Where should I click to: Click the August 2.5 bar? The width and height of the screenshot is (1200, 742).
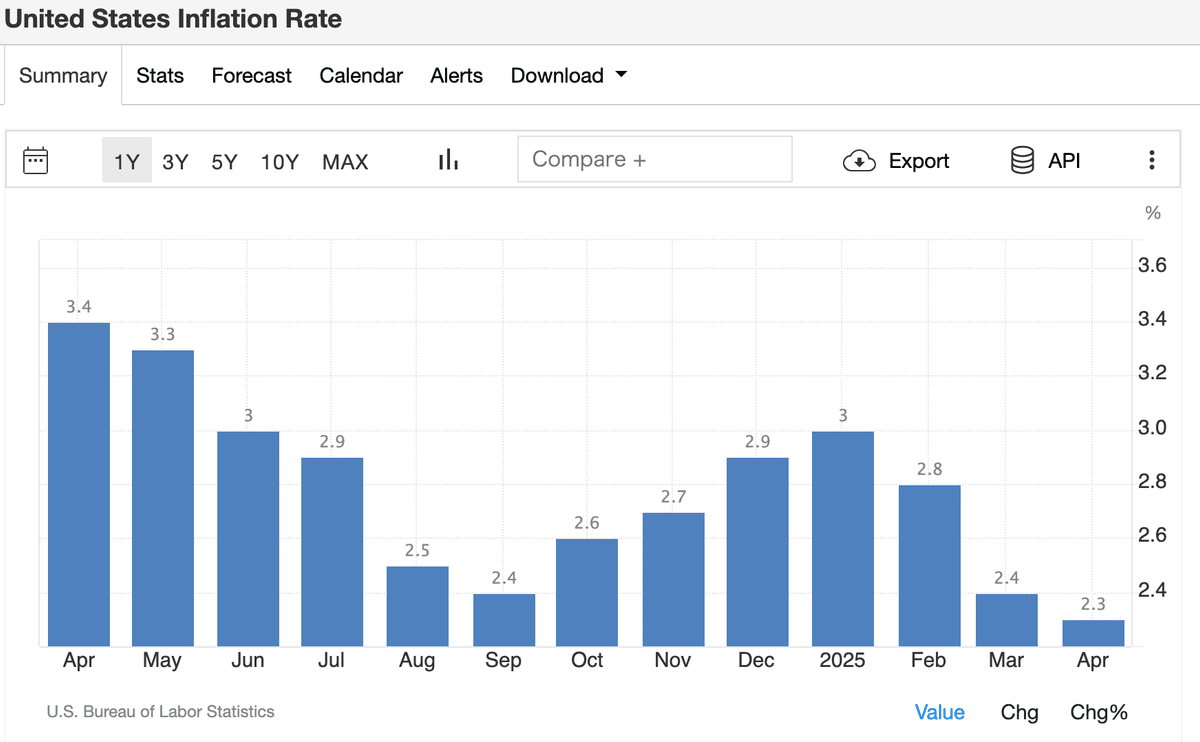(x=417, y=606)
